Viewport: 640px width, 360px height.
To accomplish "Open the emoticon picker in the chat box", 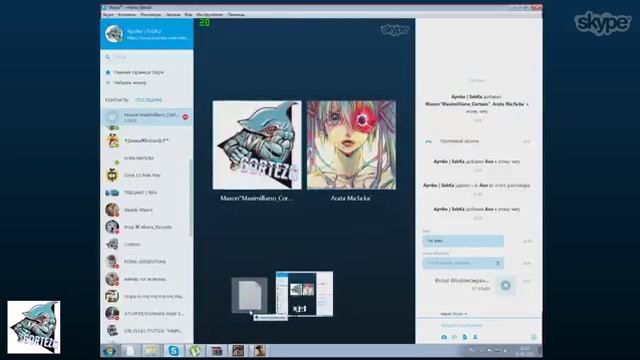I will click(533, 337).
